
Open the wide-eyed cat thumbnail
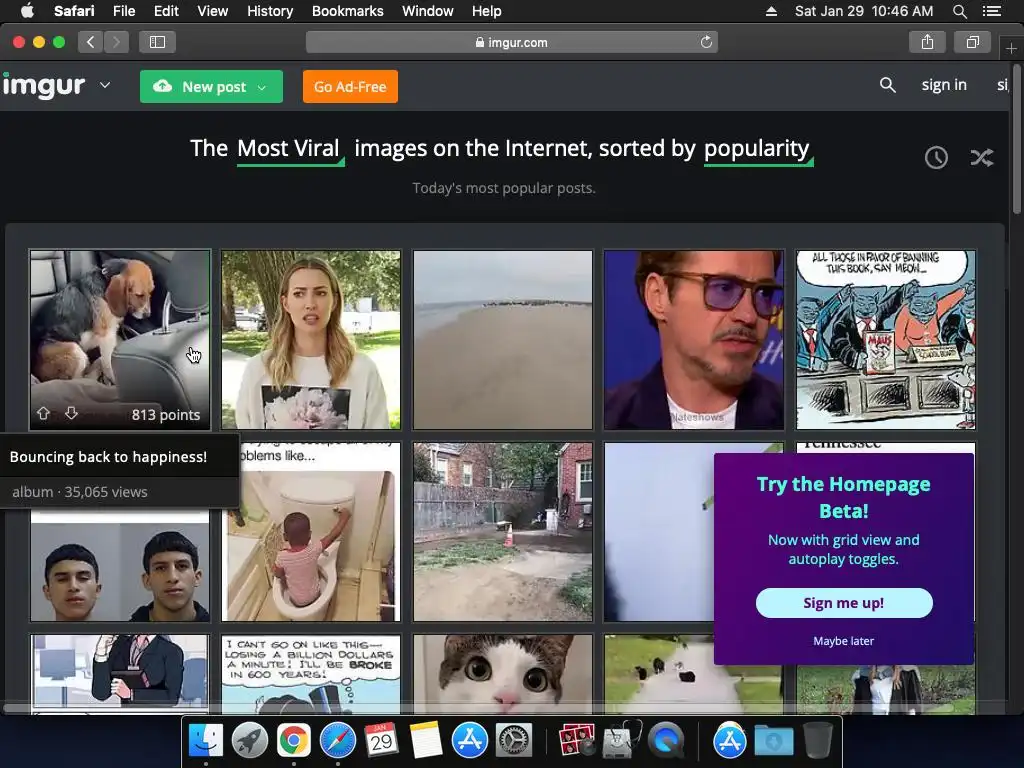(503, 673)
